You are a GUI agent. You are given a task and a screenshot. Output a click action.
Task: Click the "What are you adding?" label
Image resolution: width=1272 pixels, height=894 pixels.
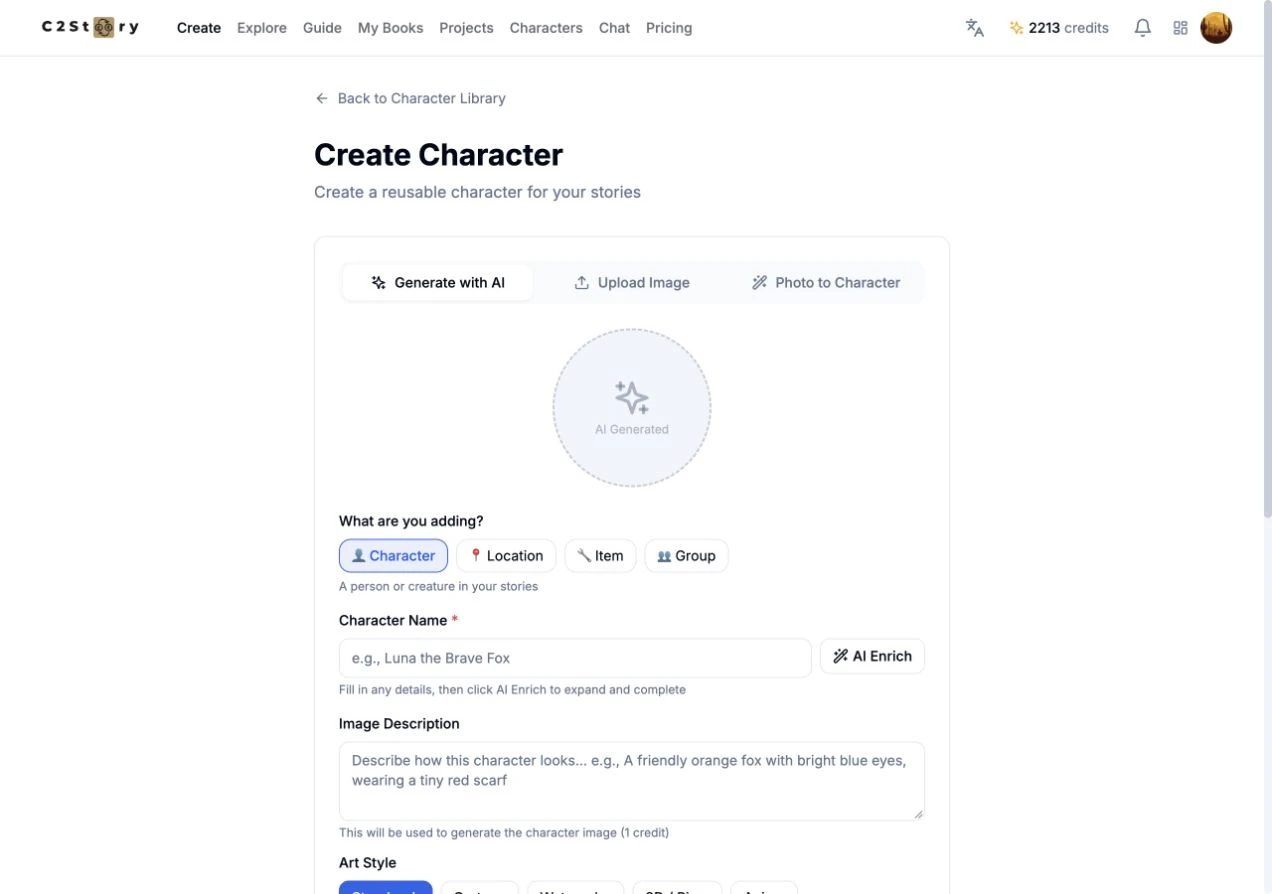click(x=411, y=521)
